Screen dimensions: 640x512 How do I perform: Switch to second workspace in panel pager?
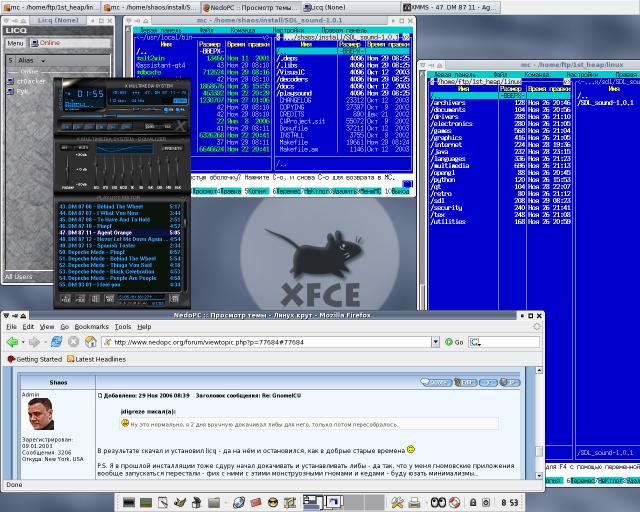(x=333, y=502)
